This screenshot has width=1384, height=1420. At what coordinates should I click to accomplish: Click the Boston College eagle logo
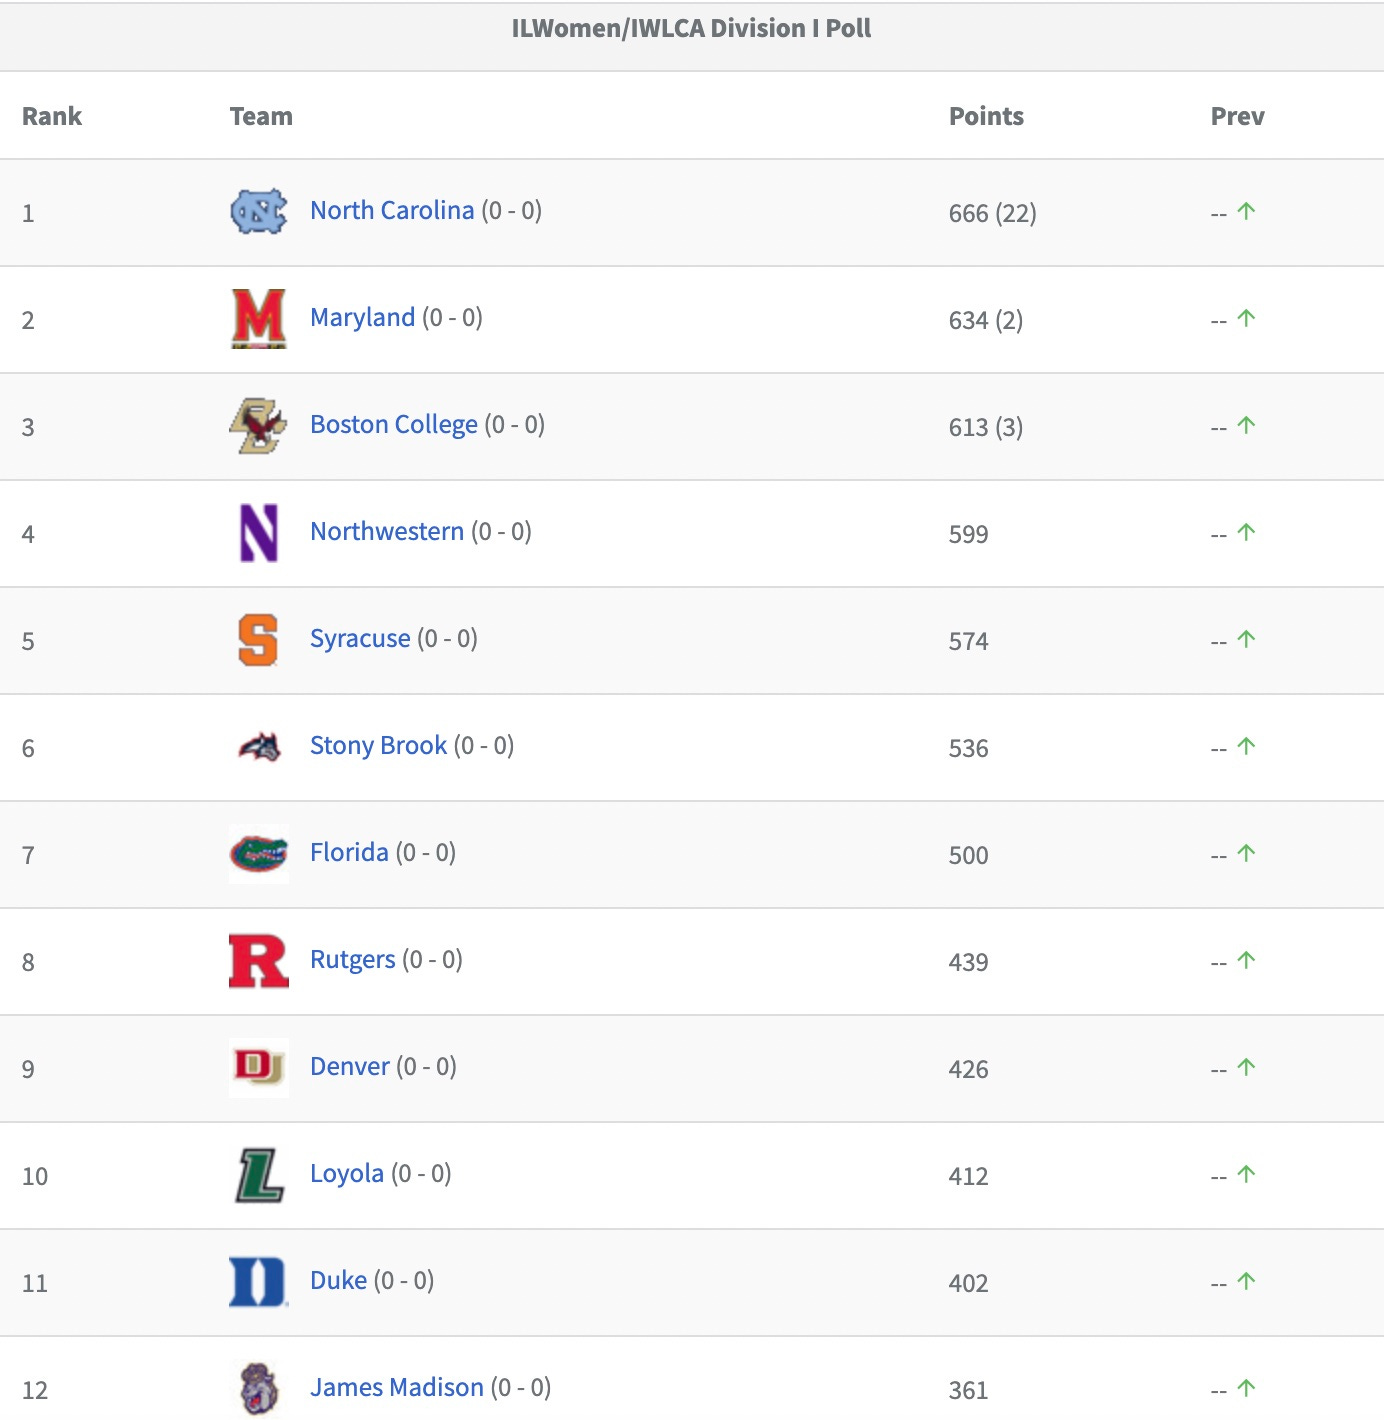point(259,426)
